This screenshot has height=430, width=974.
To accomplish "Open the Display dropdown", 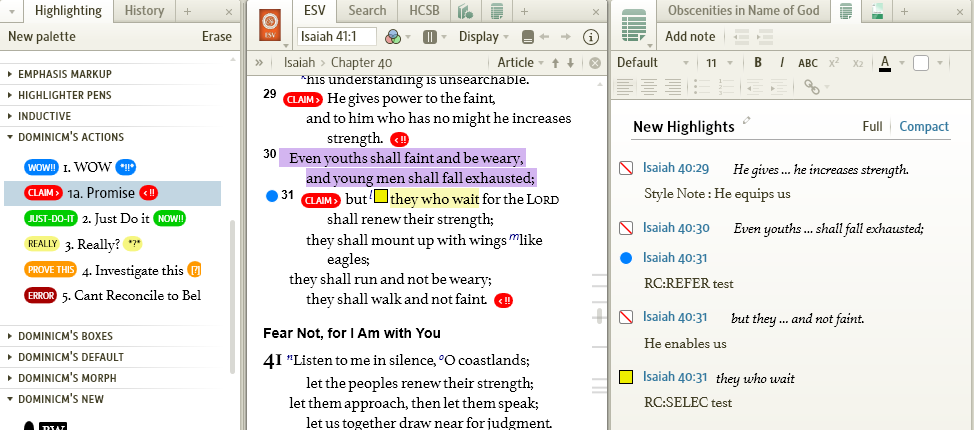I will [483, 37].
